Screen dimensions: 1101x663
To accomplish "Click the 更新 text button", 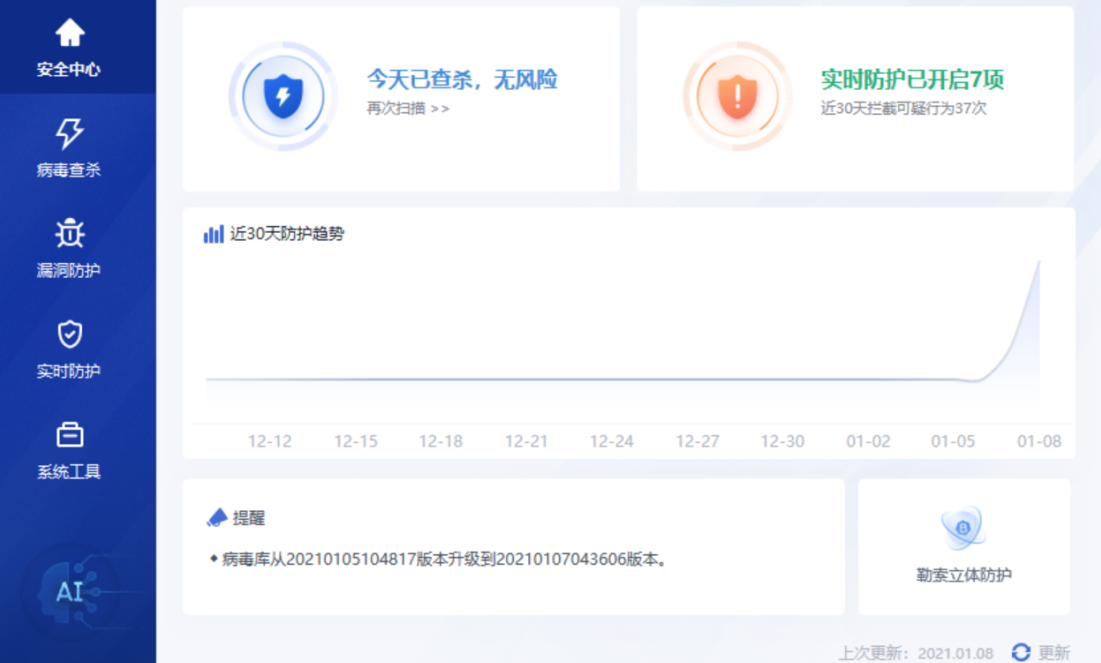I will [1054, 652].
